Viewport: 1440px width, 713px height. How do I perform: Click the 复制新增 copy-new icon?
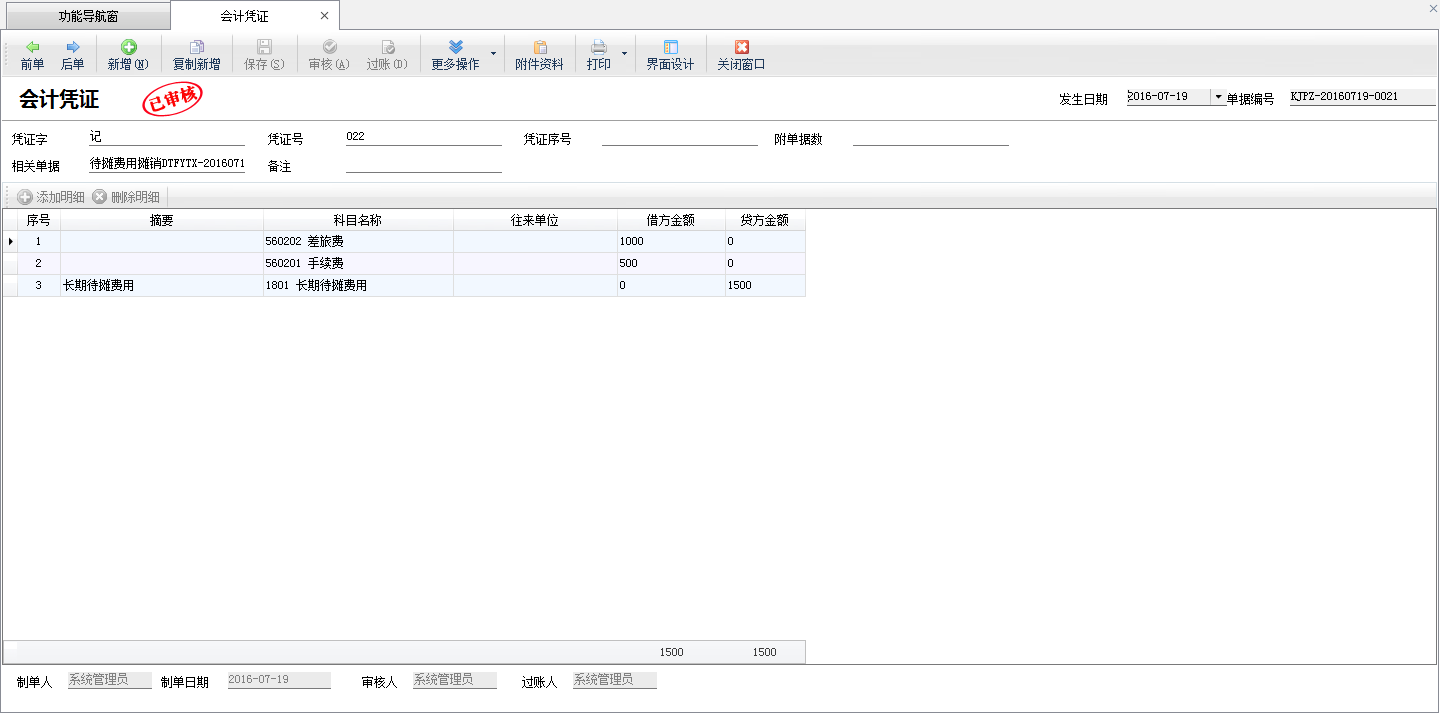click(196, 48)
